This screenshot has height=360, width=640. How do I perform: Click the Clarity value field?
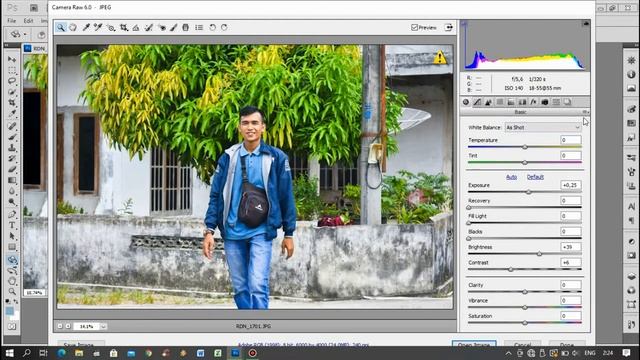click(x=571, y=285)
